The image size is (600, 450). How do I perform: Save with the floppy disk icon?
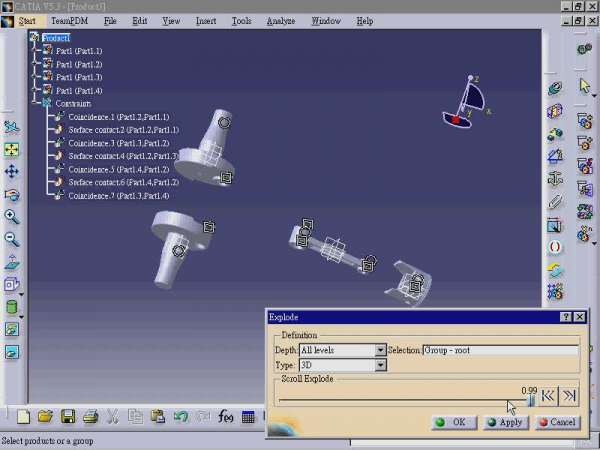pos(68,416)
